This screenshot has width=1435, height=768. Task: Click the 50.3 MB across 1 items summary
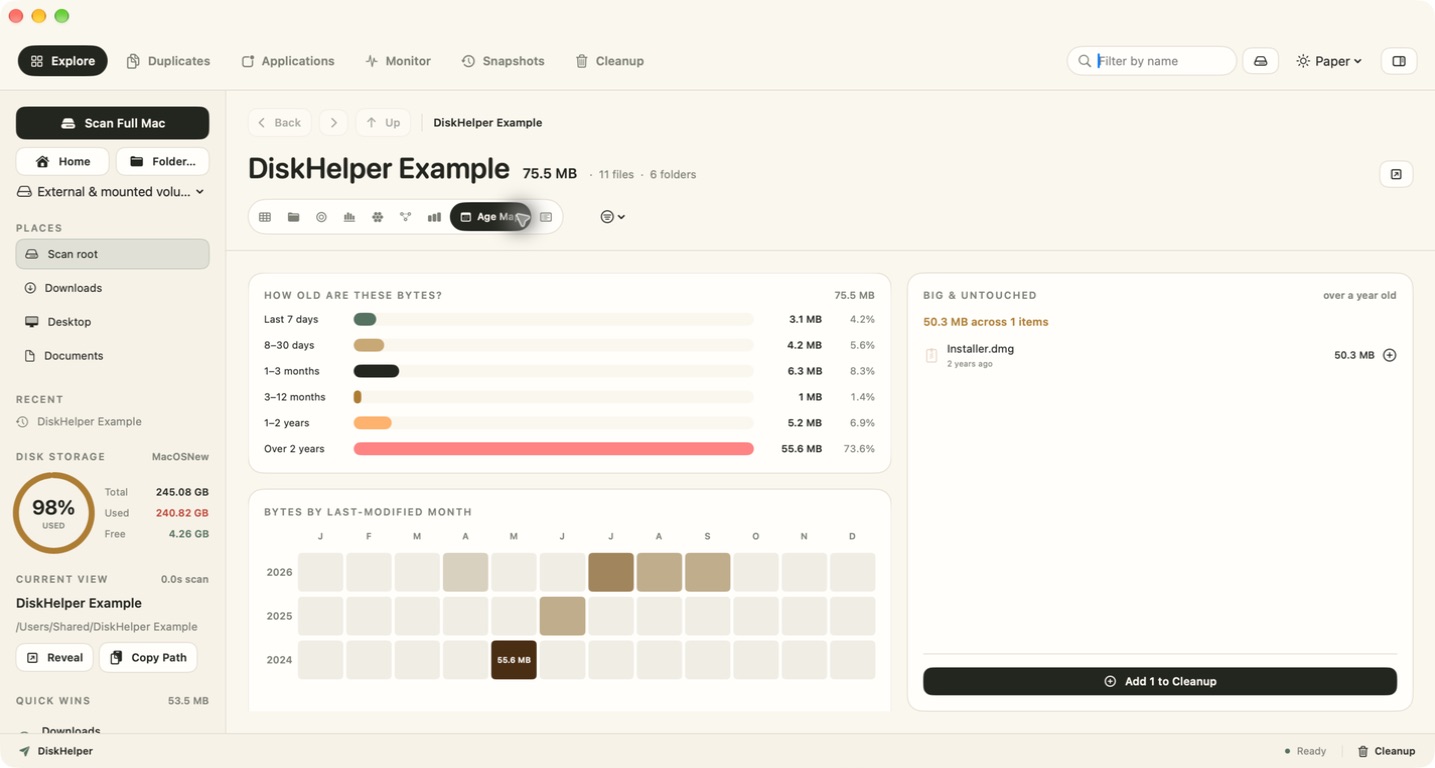coord(985,322)
